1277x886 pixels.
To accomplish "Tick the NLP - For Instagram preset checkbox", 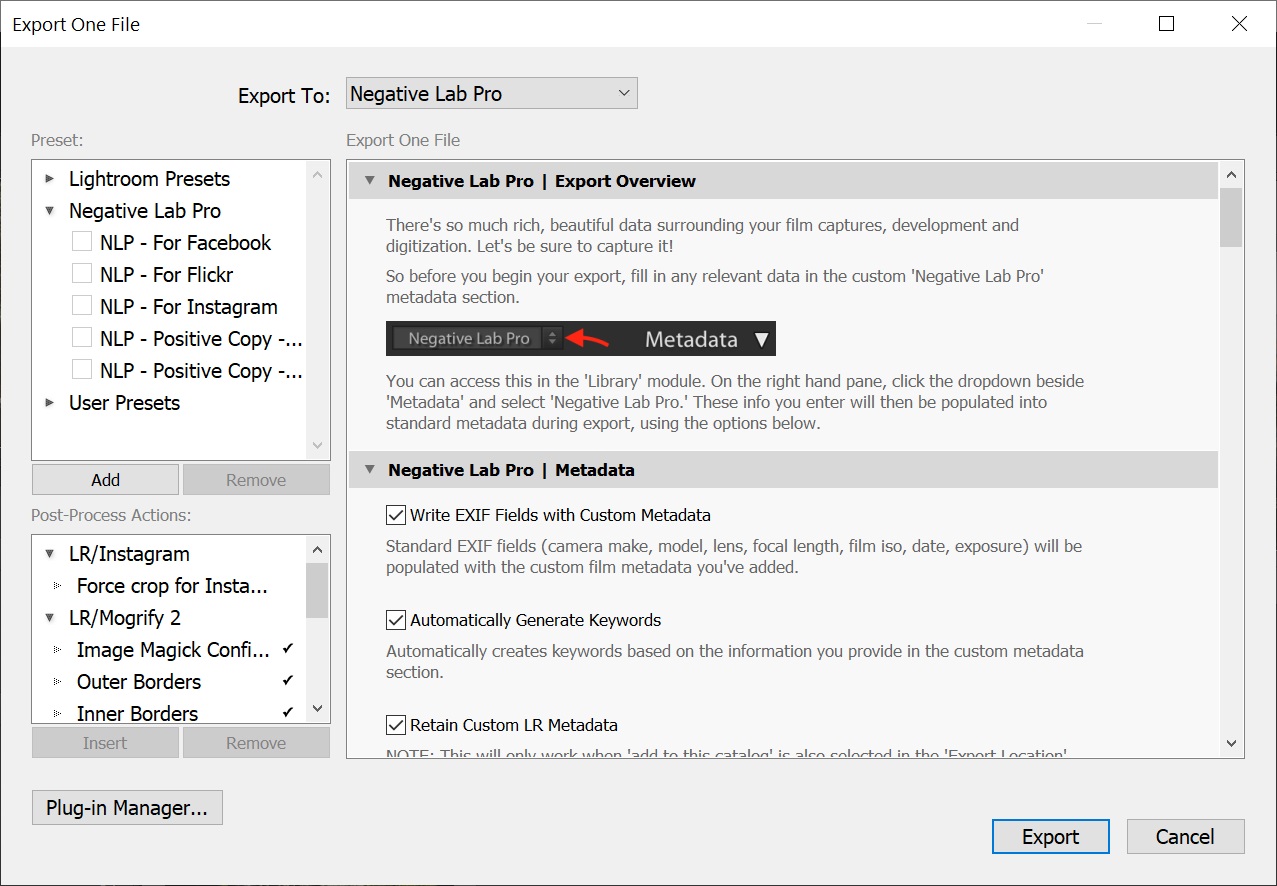I will coord(82,307).
